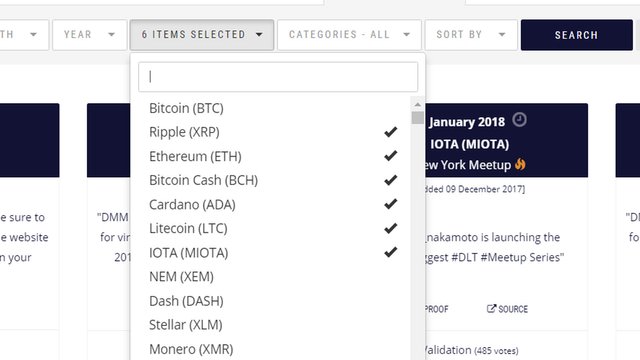Remove Litecoin (LTC) from selection
Image resolution: width=640 pixels, height=360 pixels.
click(273, 228)
